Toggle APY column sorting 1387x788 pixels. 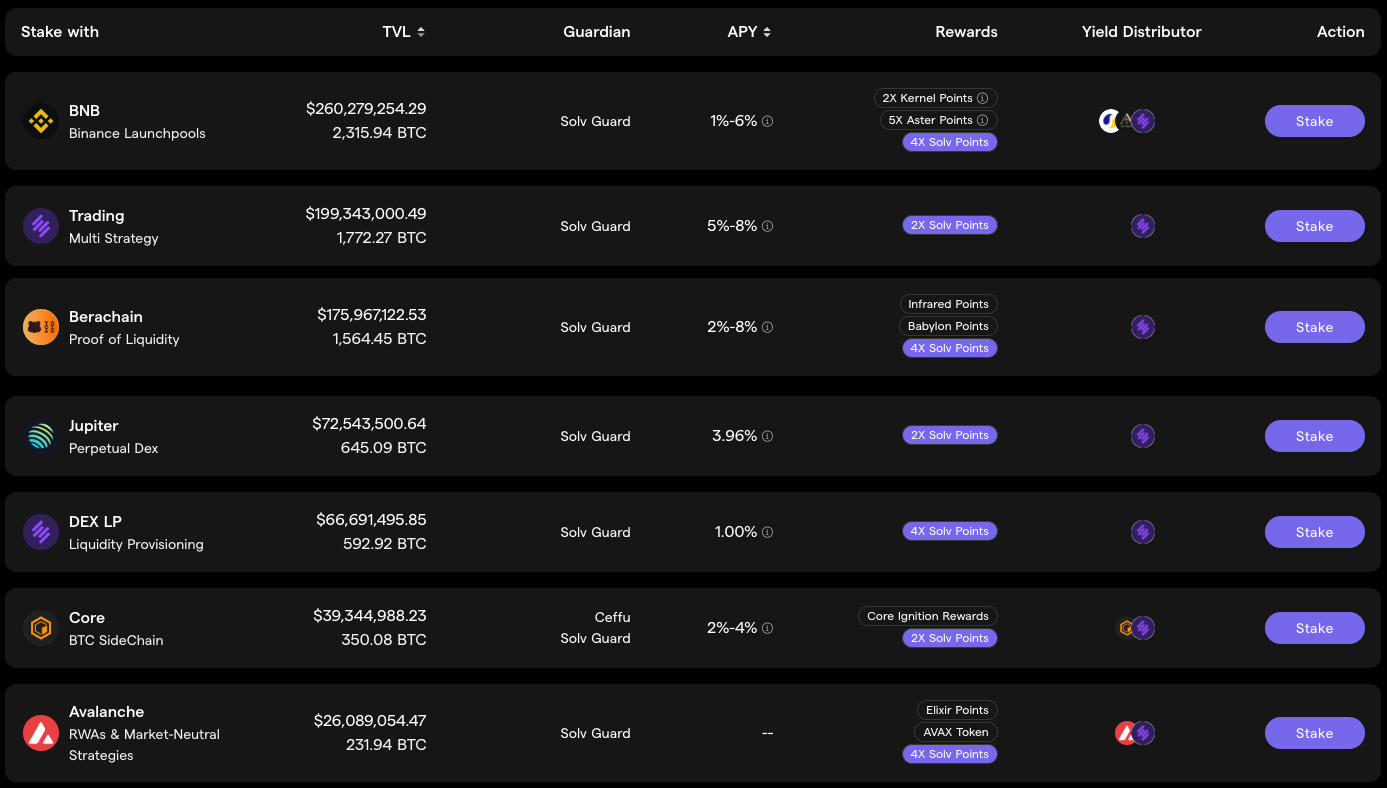(768, 31)
